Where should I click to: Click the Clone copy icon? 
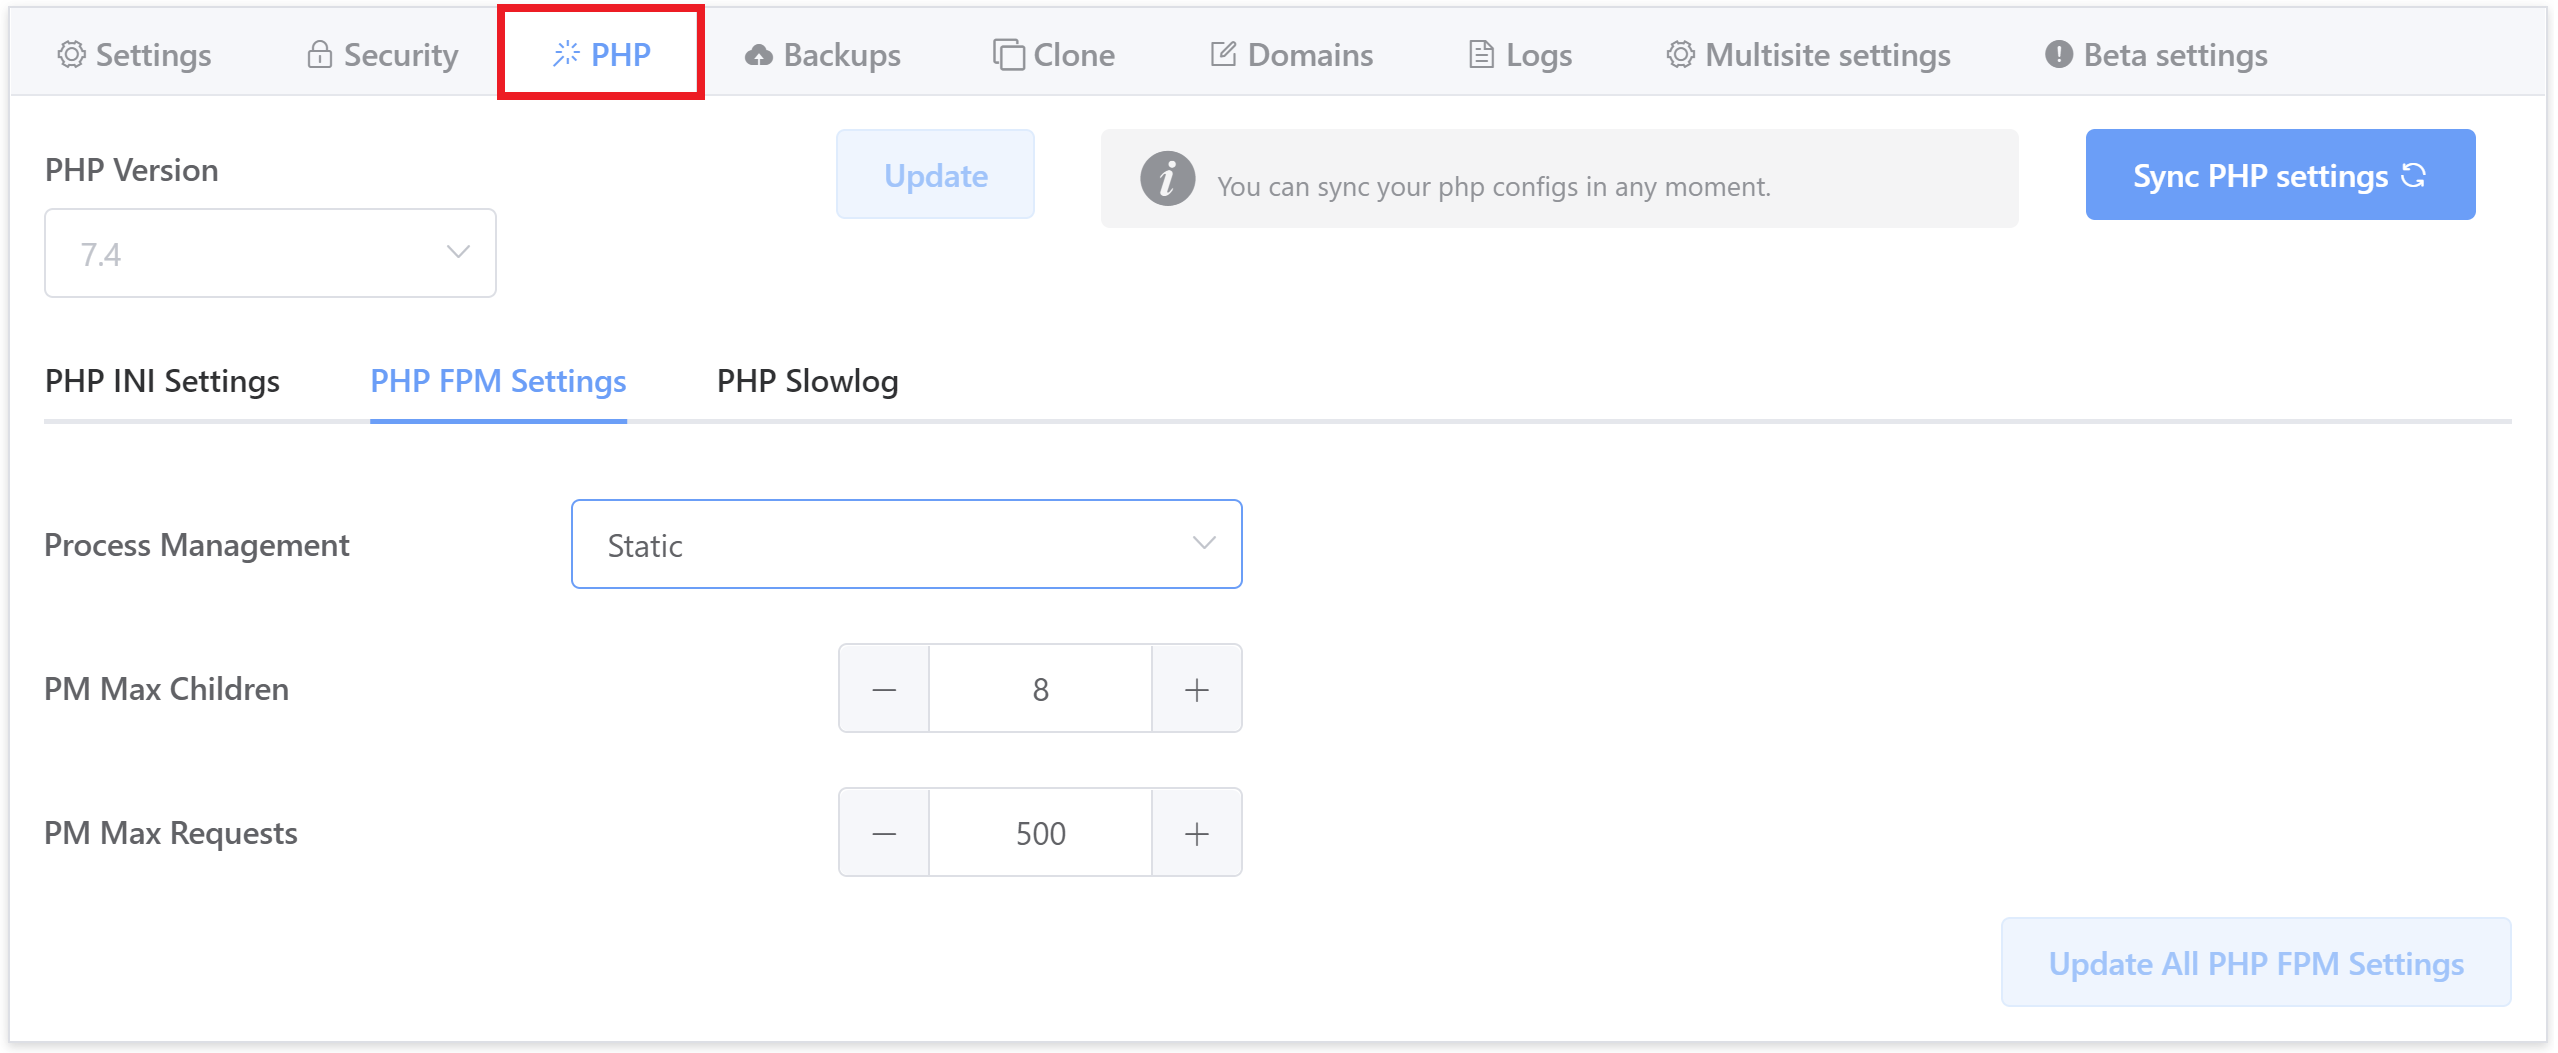coord(1008,55)
